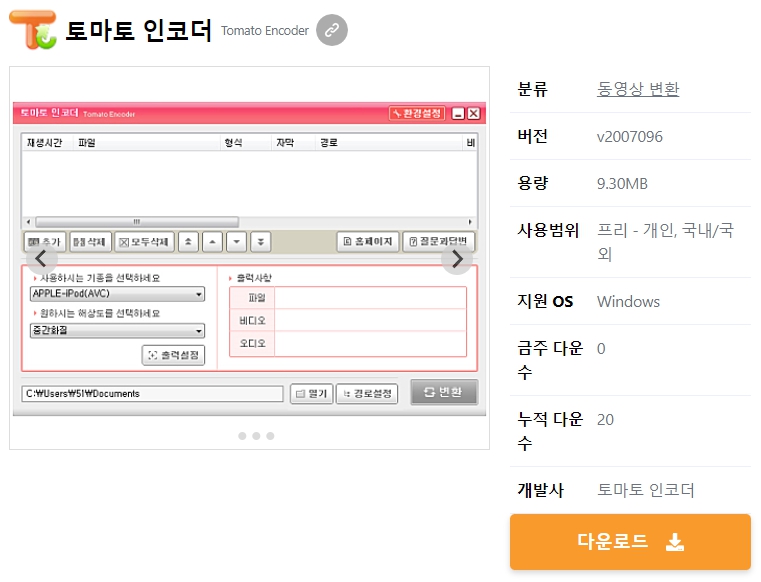The height and width of the screenshot is (582, 761).
Task: Click the 파일 output info field
Action: point(370,298)
